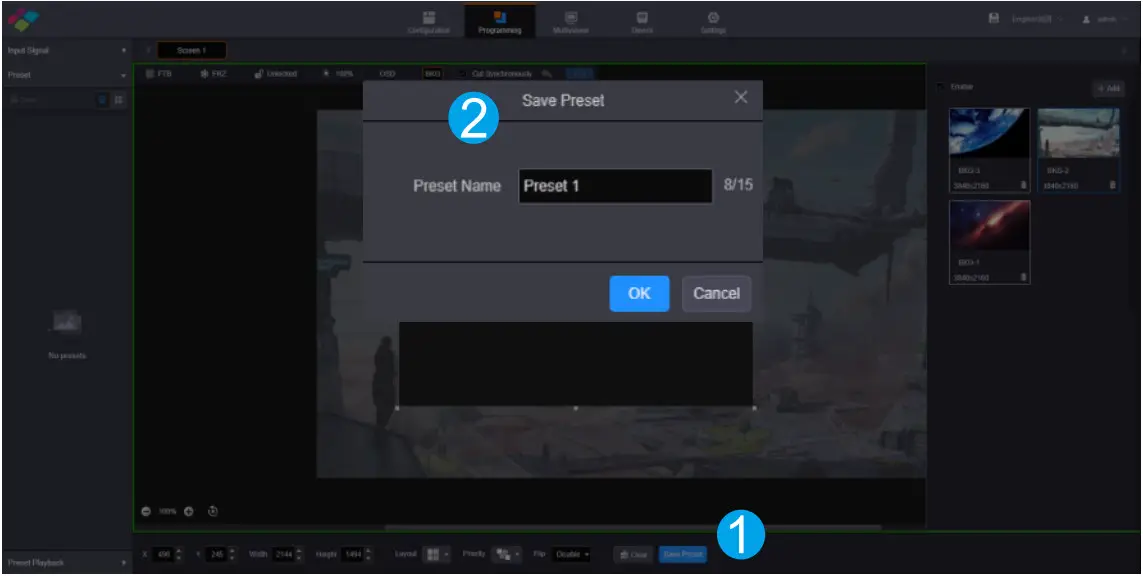Collapse the Preset section

[66, 75]
